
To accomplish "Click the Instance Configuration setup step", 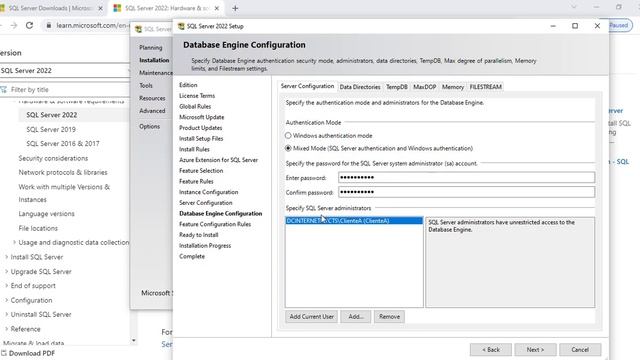I will 208,192.
